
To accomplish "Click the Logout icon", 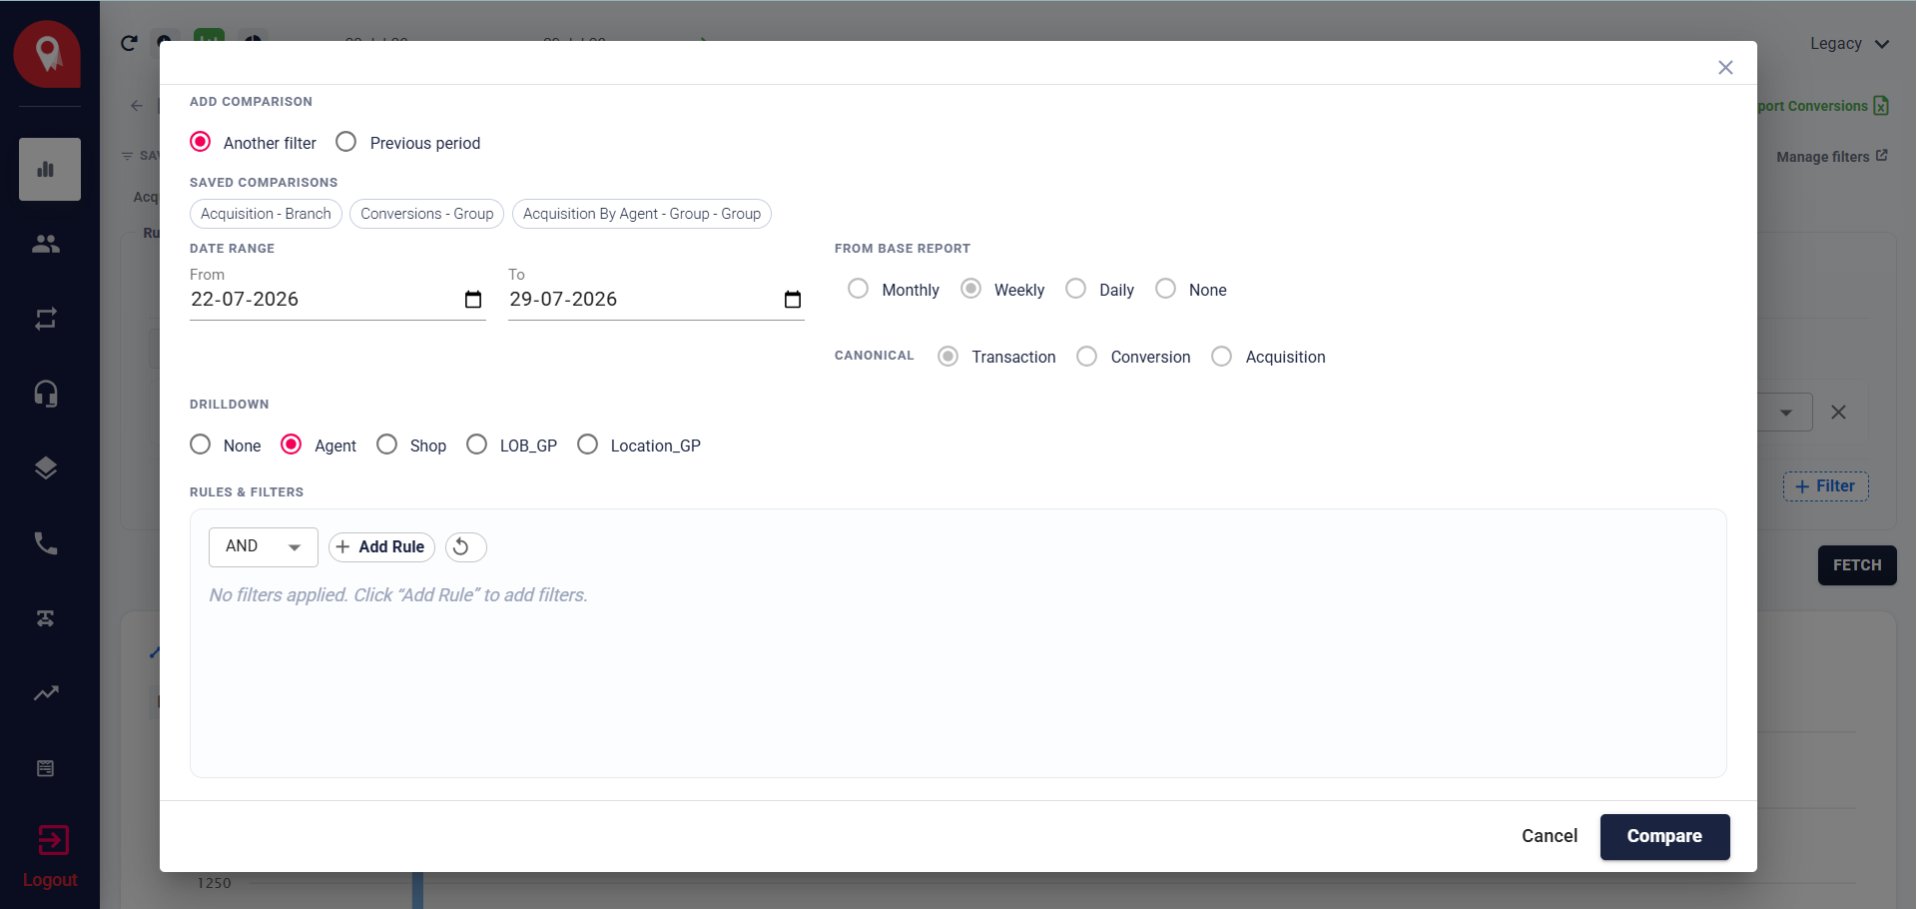I will [x=53, y=840].
